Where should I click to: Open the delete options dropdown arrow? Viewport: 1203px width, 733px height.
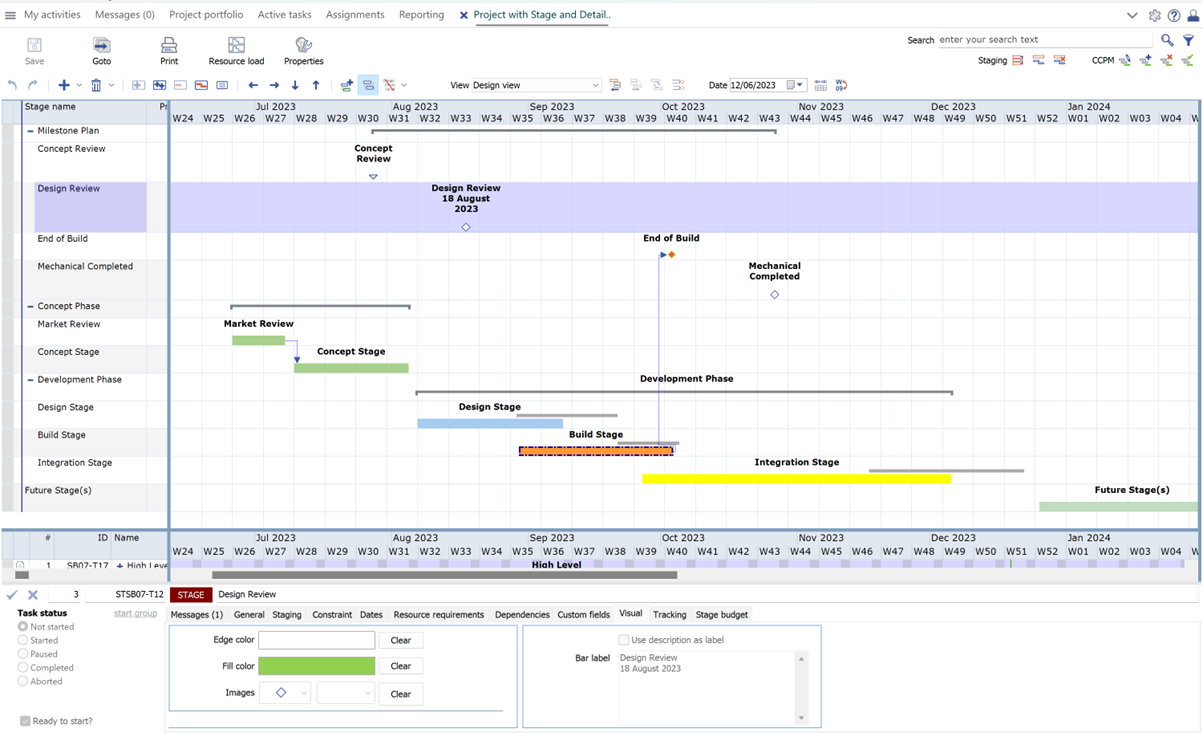[x=111, y=85]
